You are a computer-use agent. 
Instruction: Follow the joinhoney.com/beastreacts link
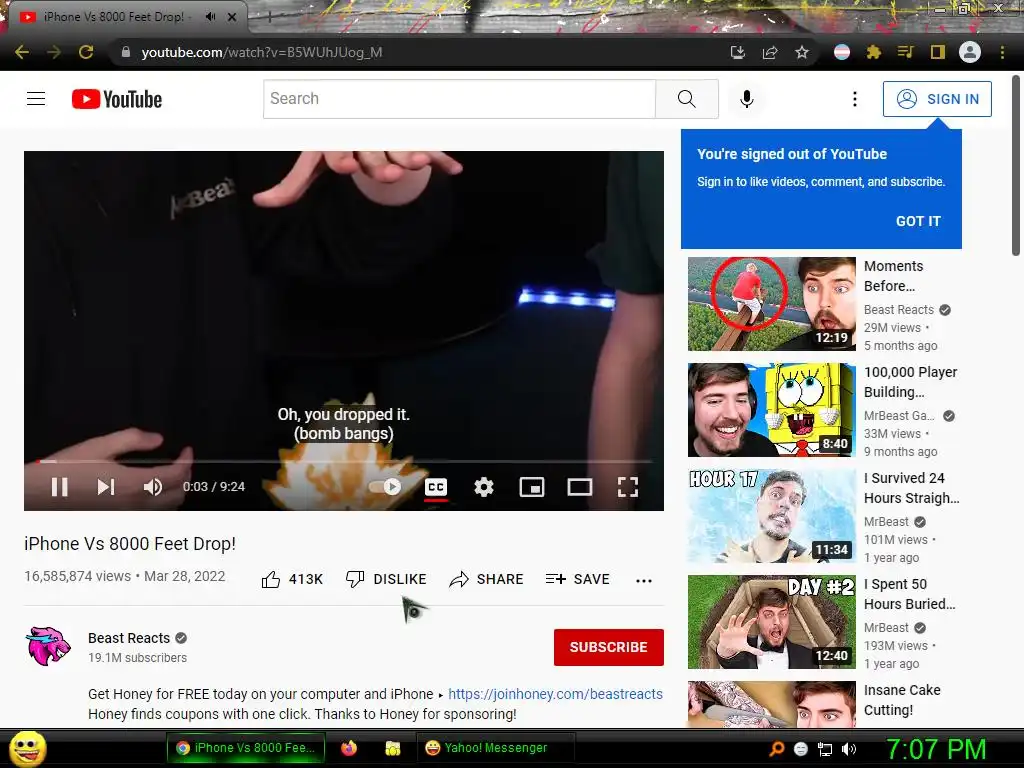pyautogui.click(x=555, y=694)
